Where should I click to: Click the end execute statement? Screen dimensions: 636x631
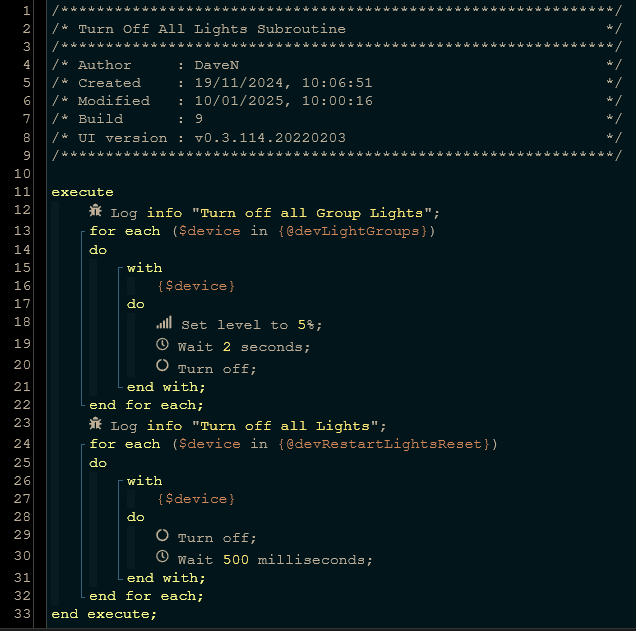[x=104, y=614]
